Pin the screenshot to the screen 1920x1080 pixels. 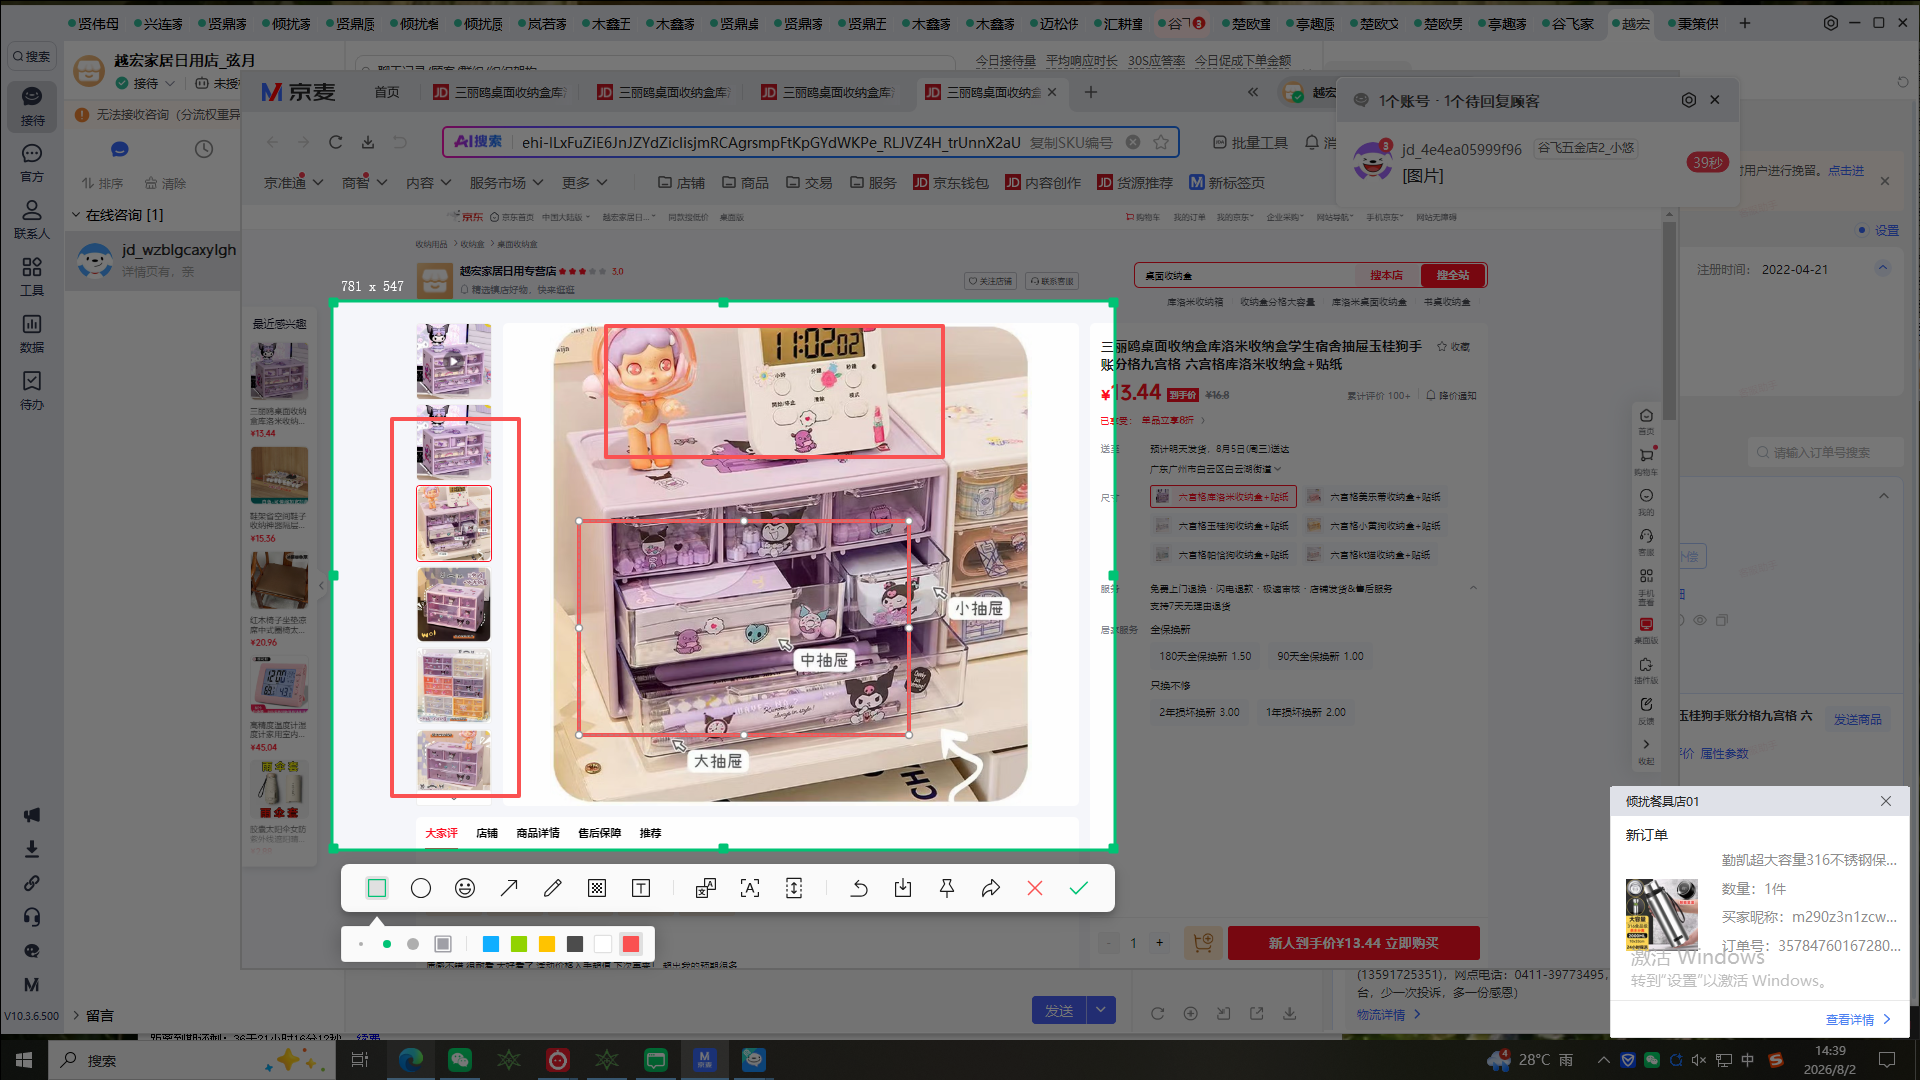point(947,888)
